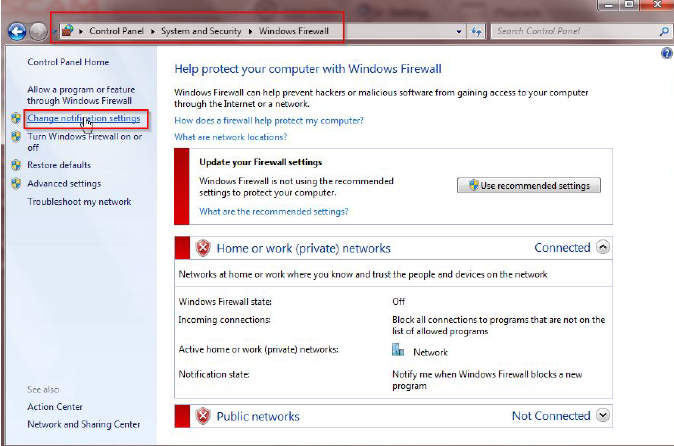674x446 pixels.
Task: Click the firewall icon in address bar
Action: click(68, 31)
